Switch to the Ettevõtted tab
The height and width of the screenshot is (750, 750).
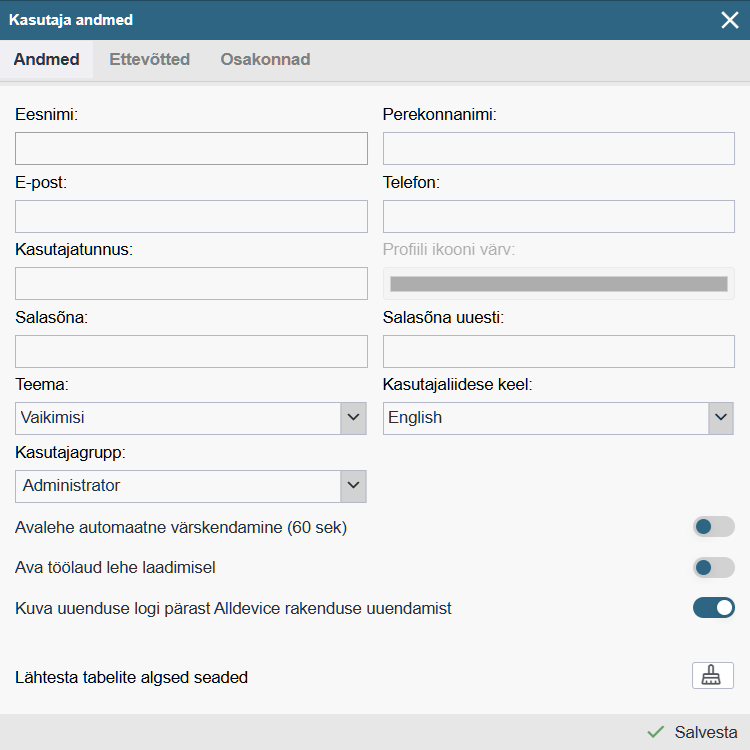coord(150,60)
